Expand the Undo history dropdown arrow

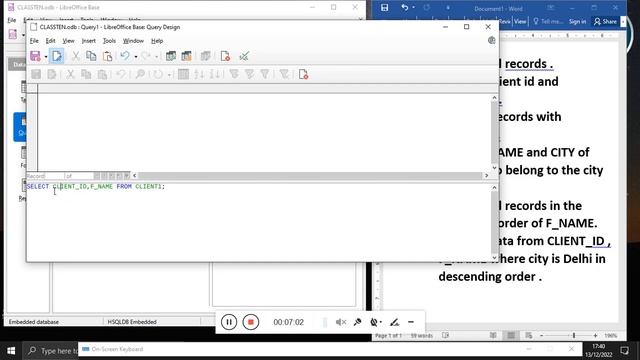pos(136,57)
